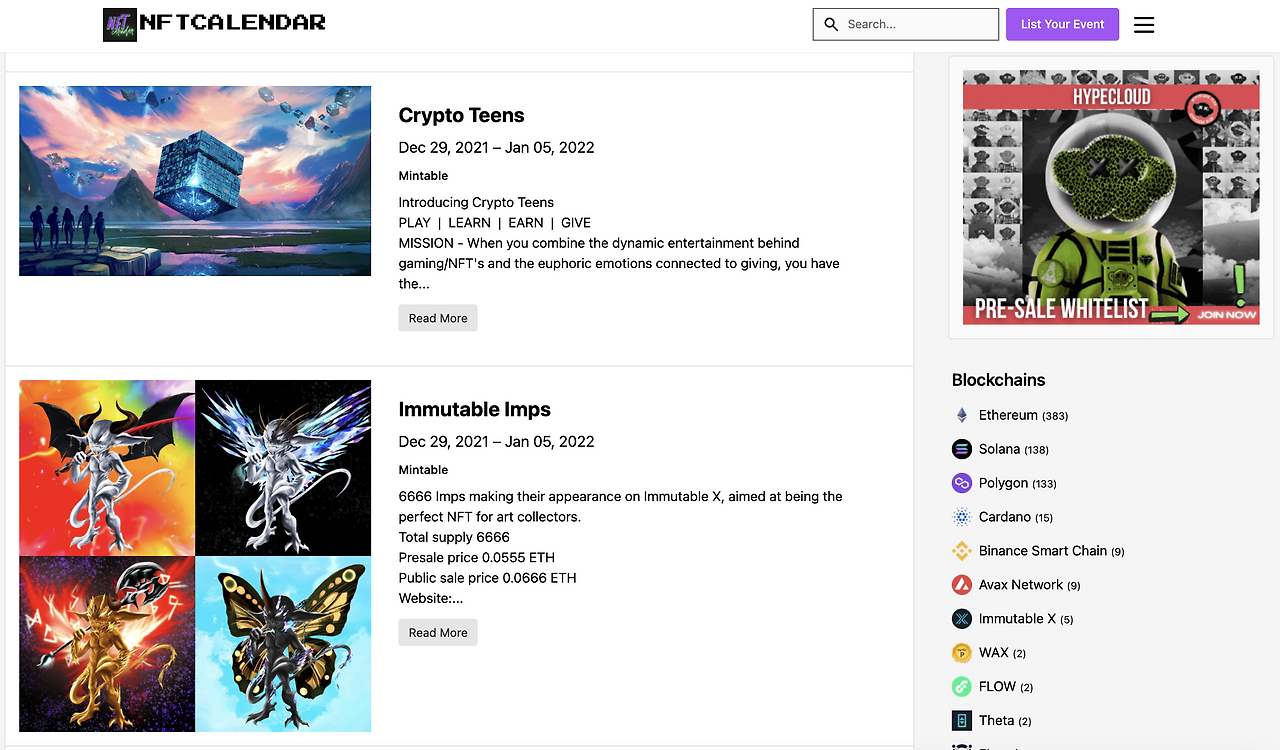Click the search magnifier icon
The width and height of the screenshot is (1280, 750).
(x=831, y=24)
